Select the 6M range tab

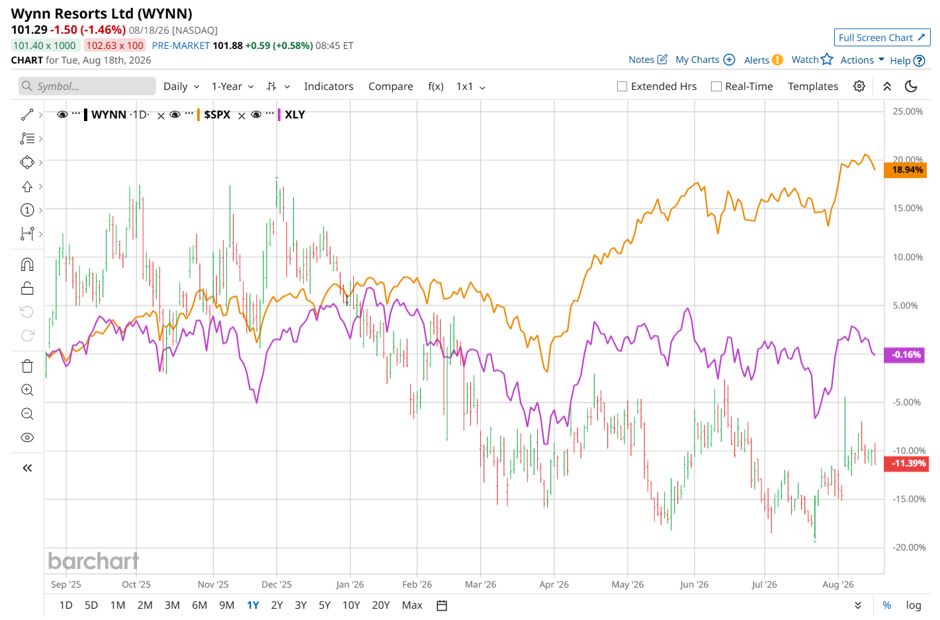(x=200, y=605)
